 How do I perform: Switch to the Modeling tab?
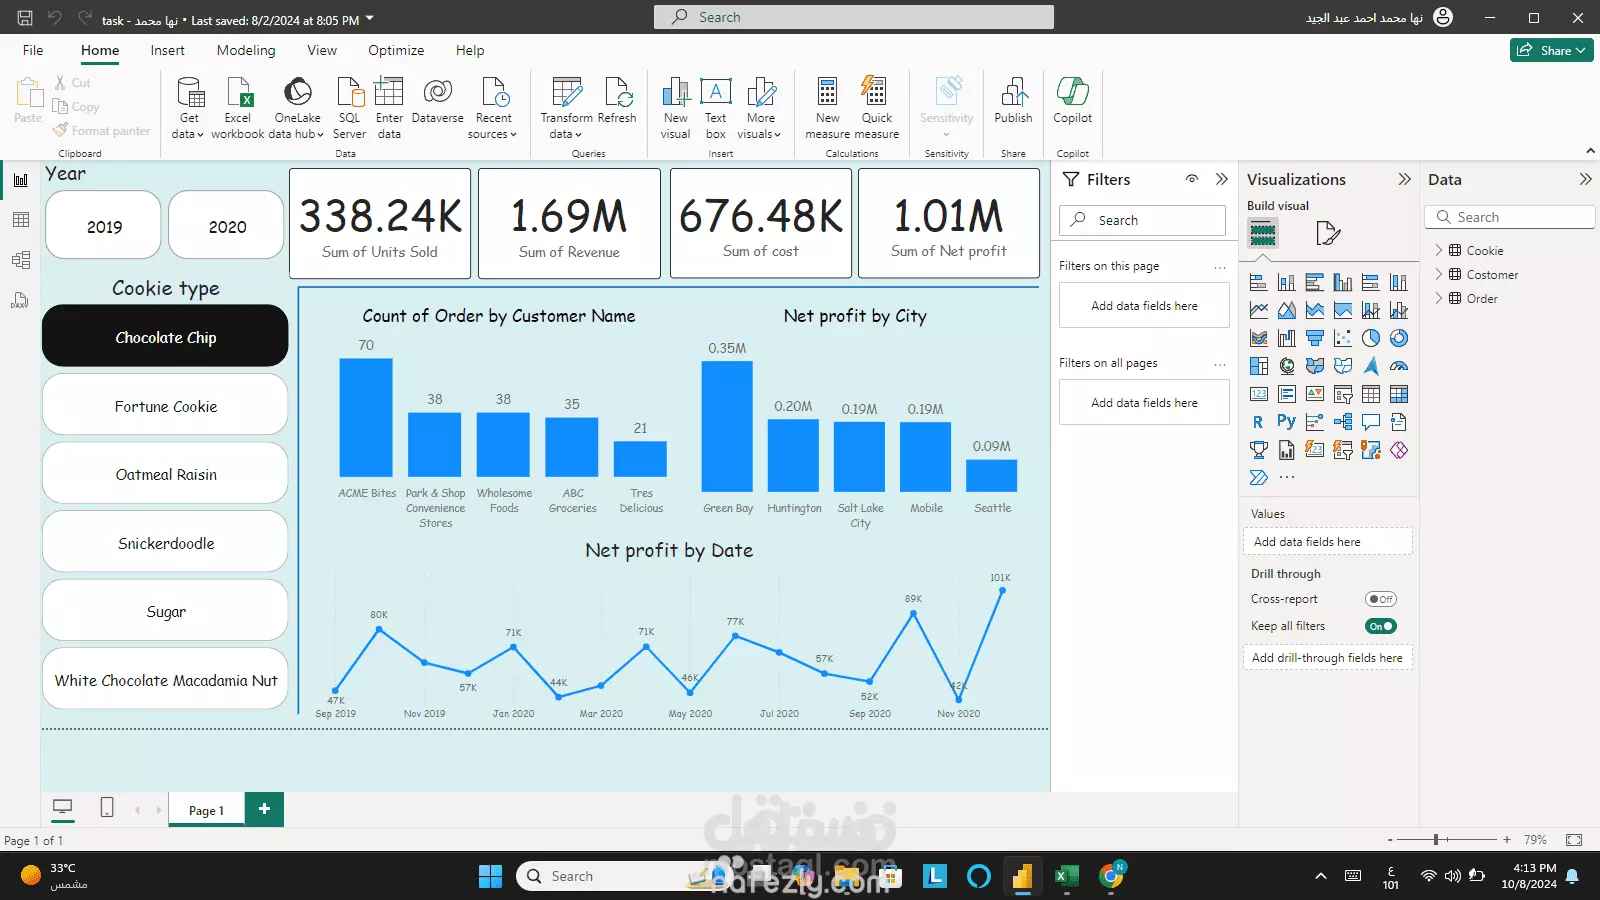point(246,50)
